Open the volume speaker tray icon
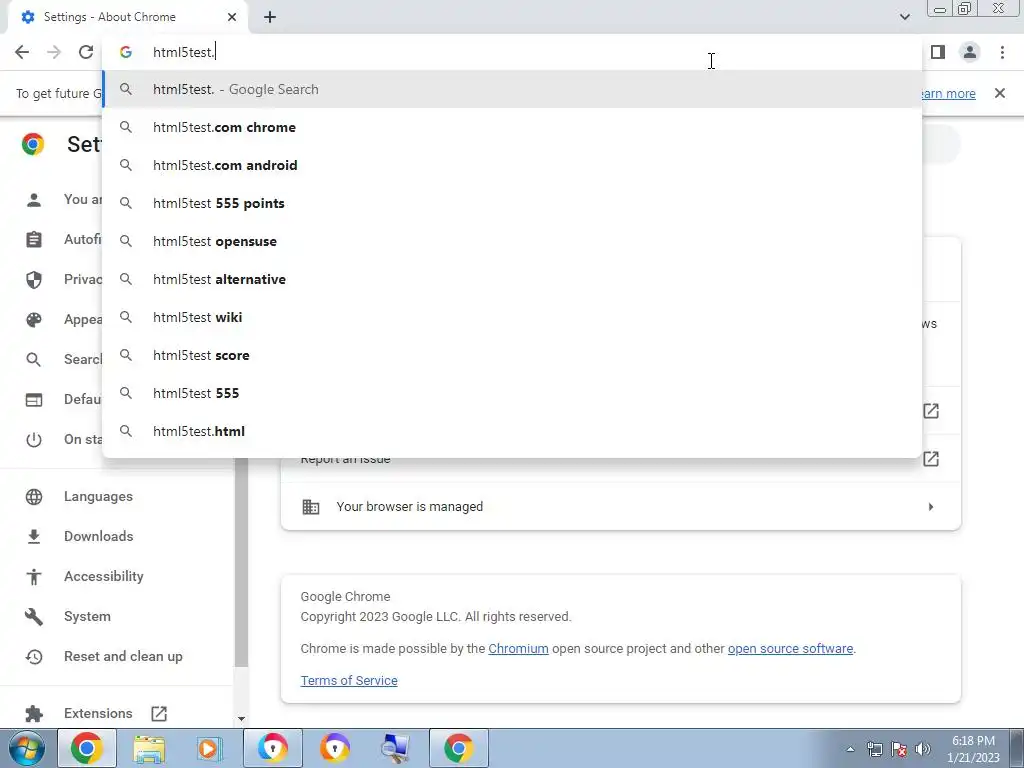The width and height of the screenshot is (1024, 768). [923, 749]
